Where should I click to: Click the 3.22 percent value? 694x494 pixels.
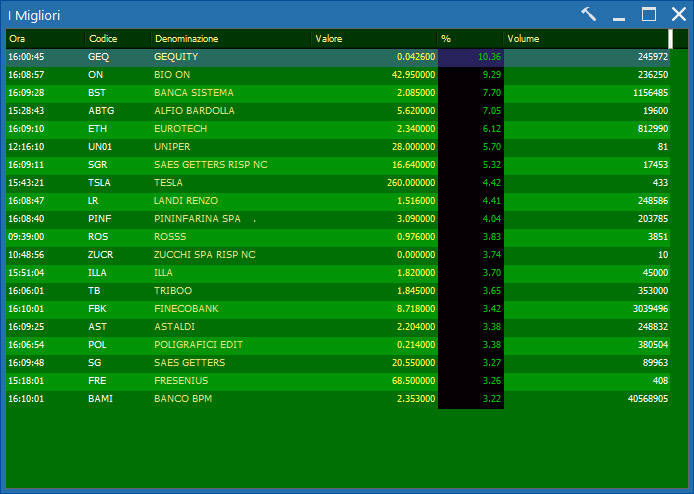491,399
